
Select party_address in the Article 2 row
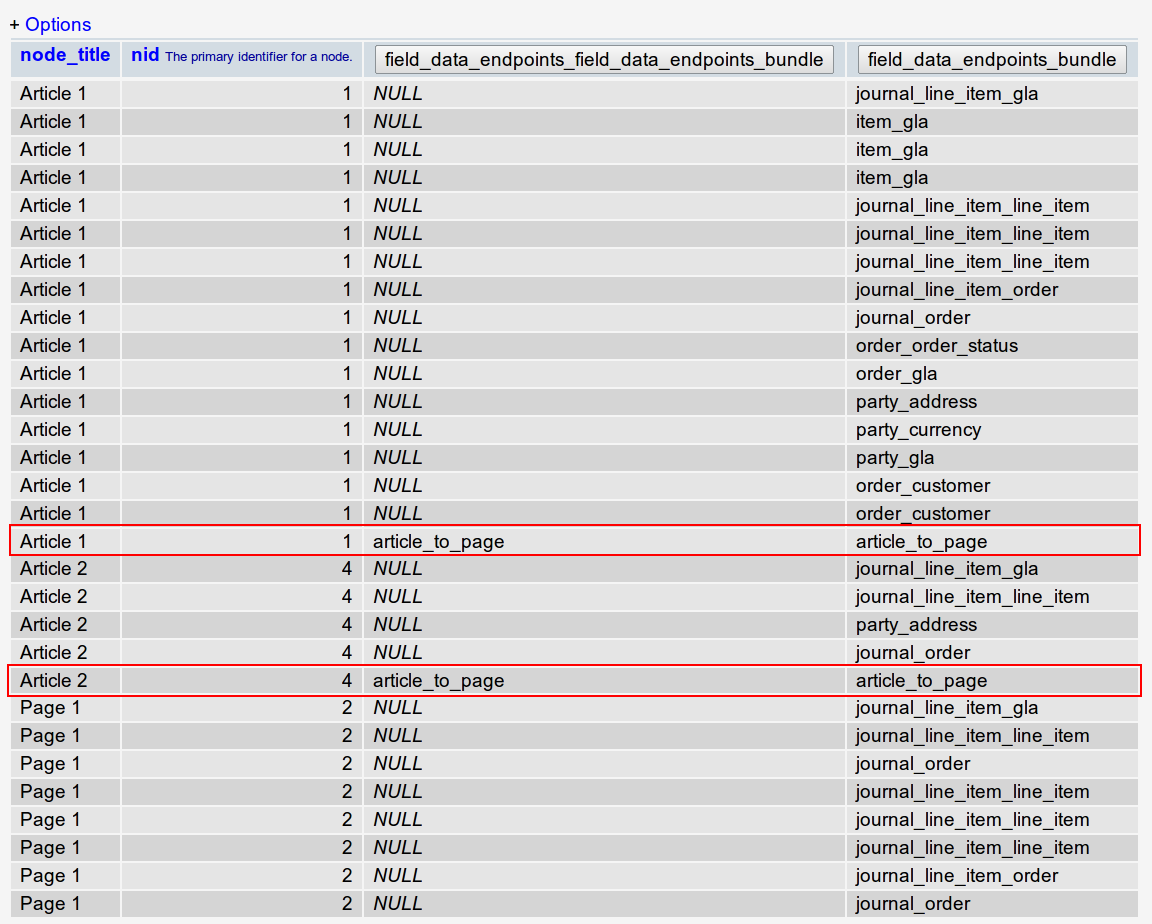[916, 624]
